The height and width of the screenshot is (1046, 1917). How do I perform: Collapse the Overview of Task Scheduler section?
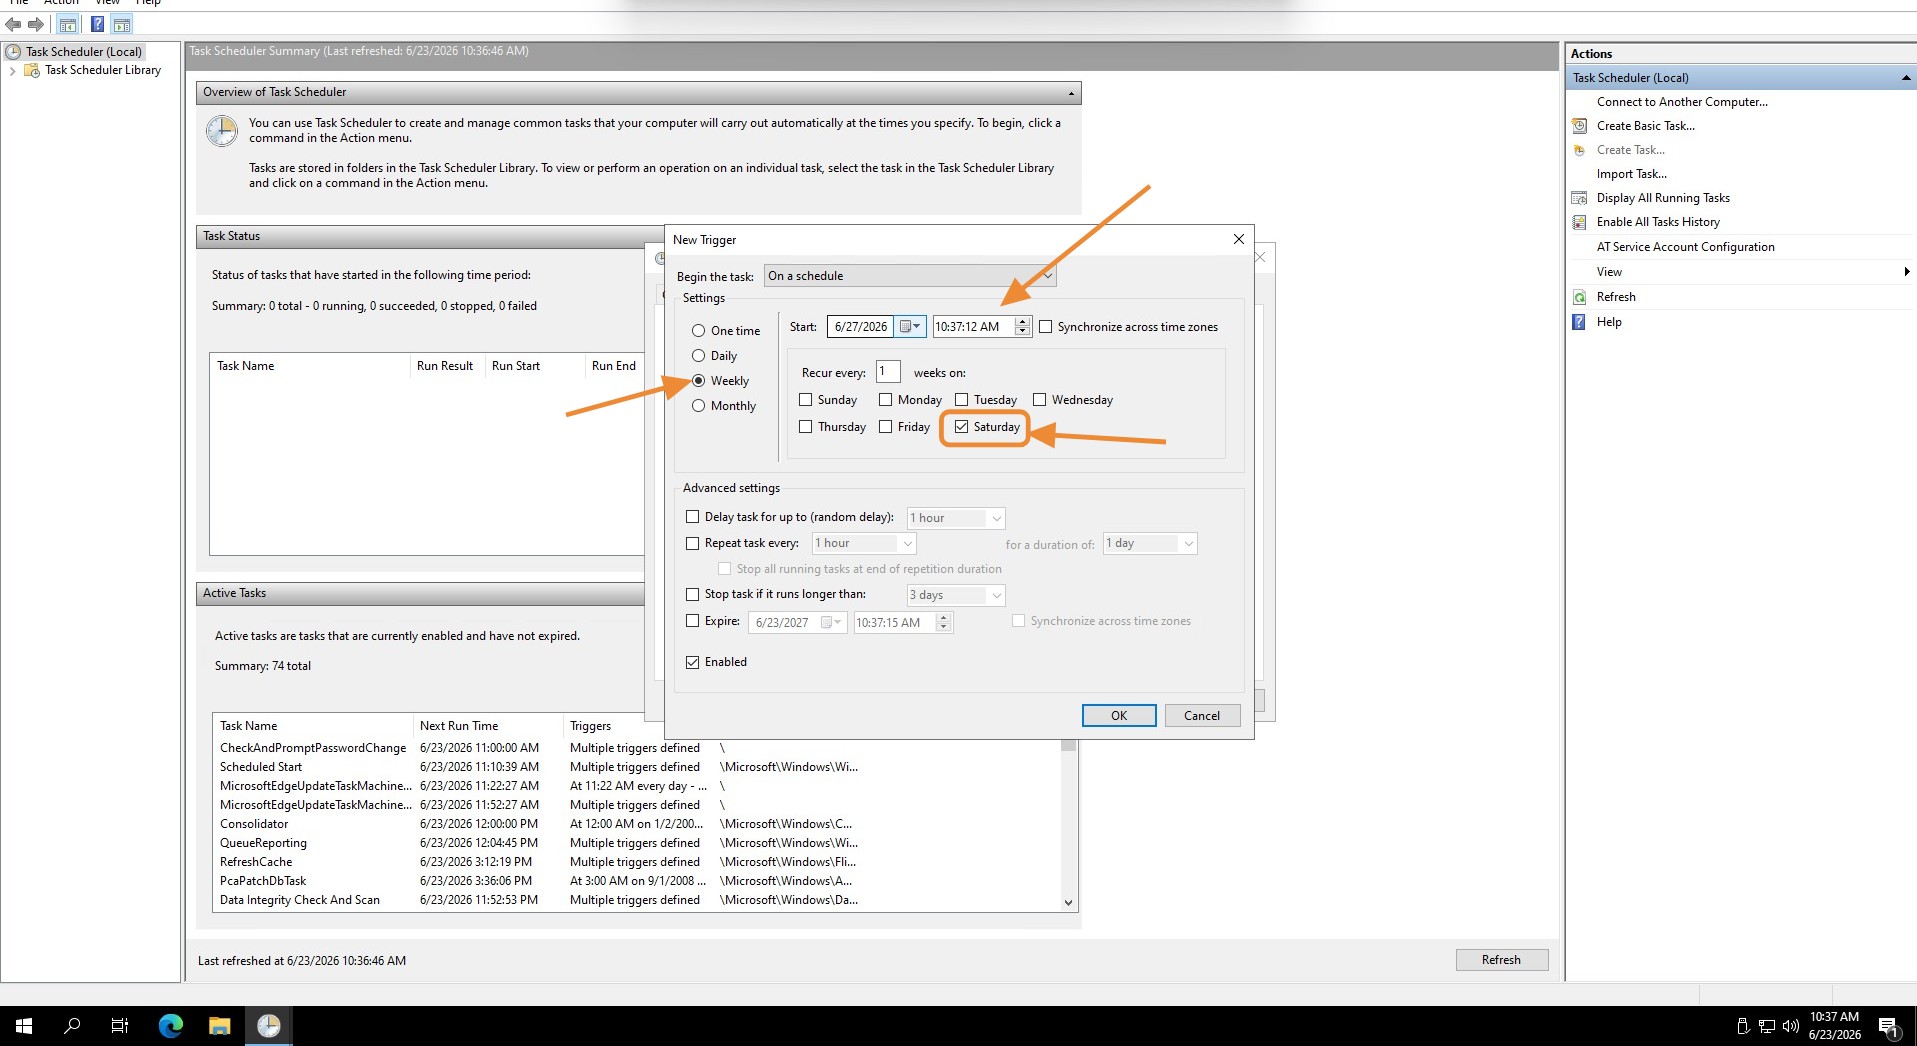[x=1071, y=93]
